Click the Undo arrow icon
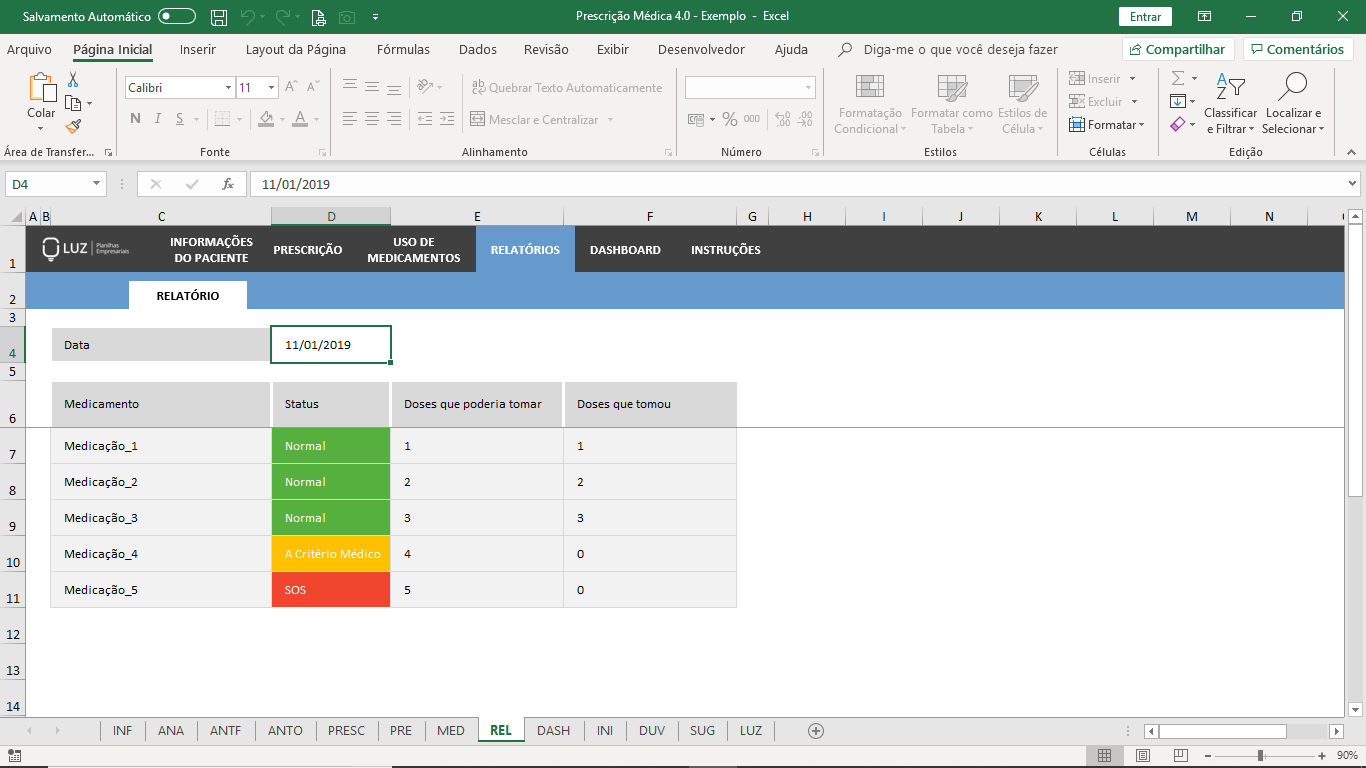The width and height of the screenshot is (1366, 768). point(248,17)
